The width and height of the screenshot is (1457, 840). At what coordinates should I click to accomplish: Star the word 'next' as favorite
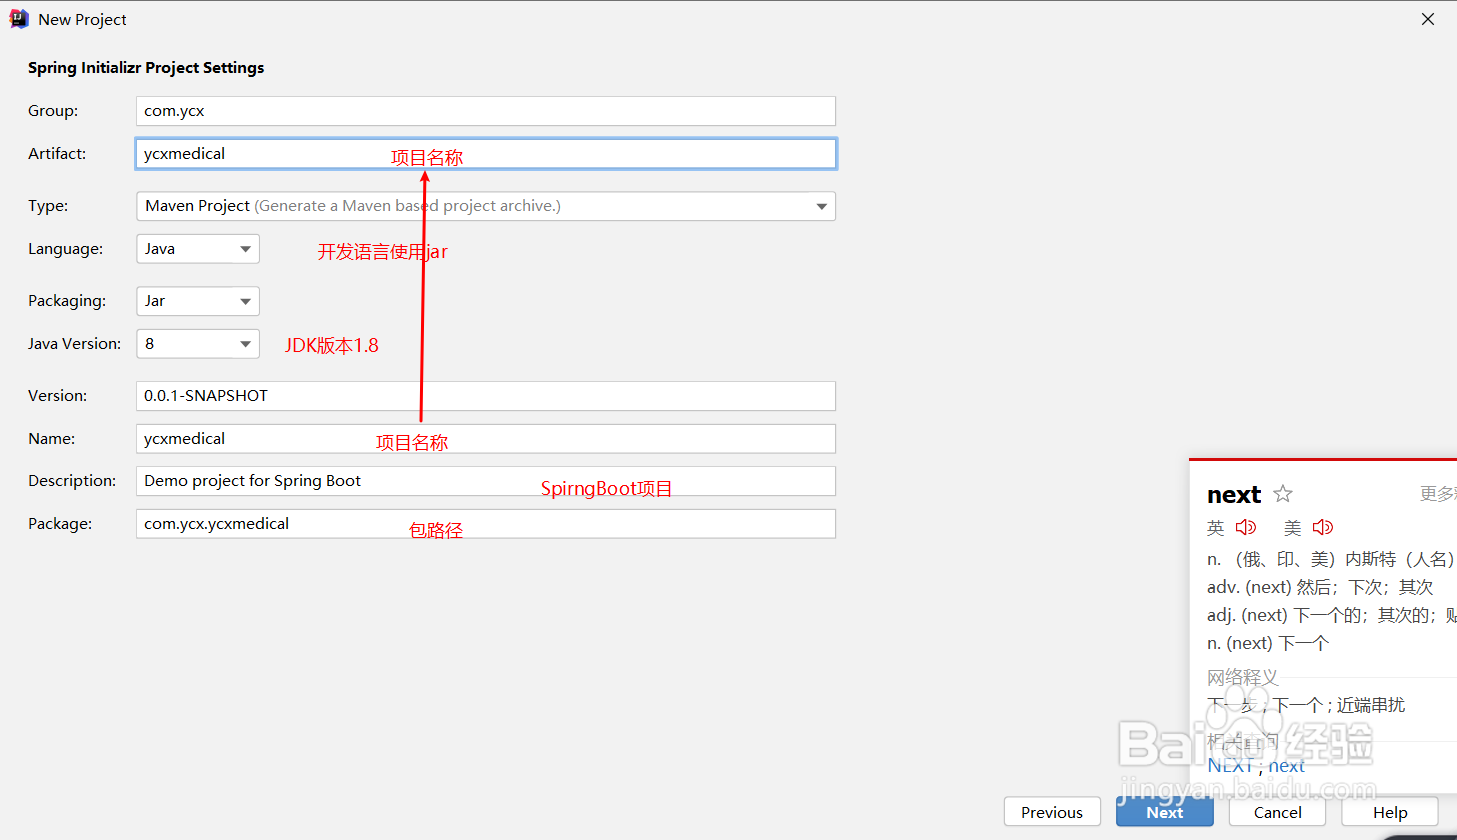pyautogui.click(x=1283, y=494)
